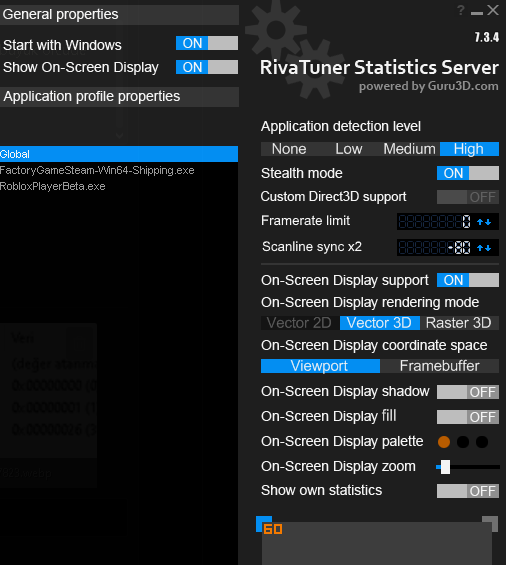Image resolution: width=506 pixels, height=565 pixels.
Task: Select Vector 3D rendering mode
Action: (x=380, y=323)
